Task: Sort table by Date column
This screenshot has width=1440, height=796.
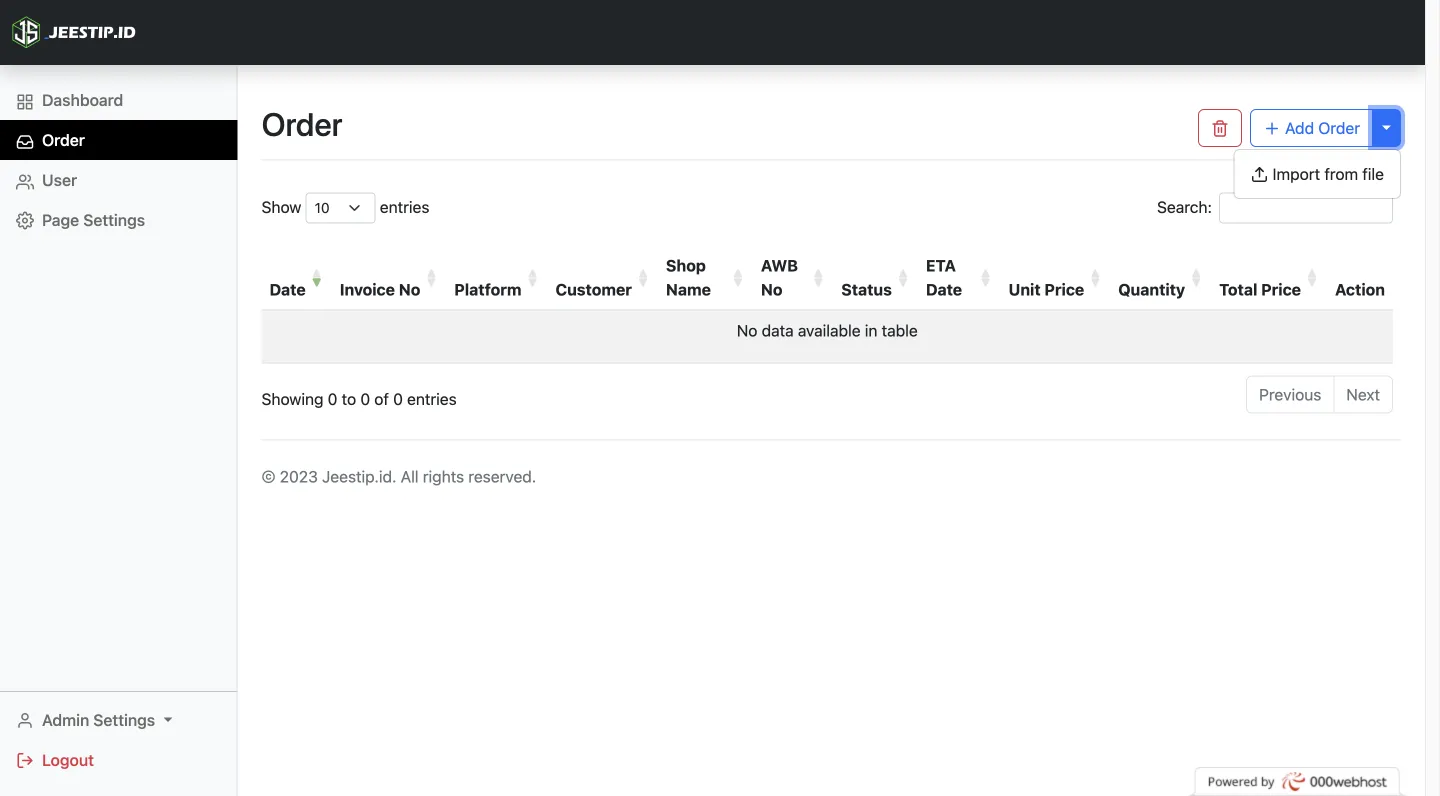Action: (296, 278)
